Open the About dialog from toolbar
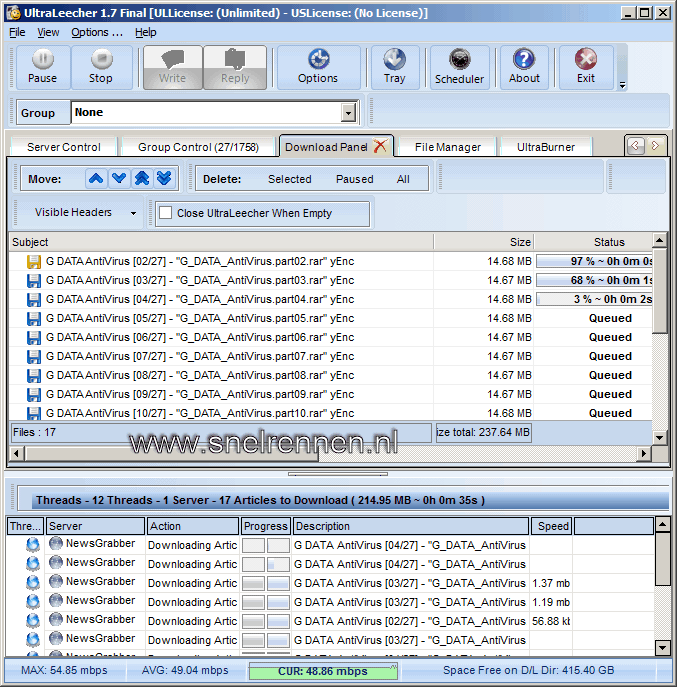 (524, 67)
